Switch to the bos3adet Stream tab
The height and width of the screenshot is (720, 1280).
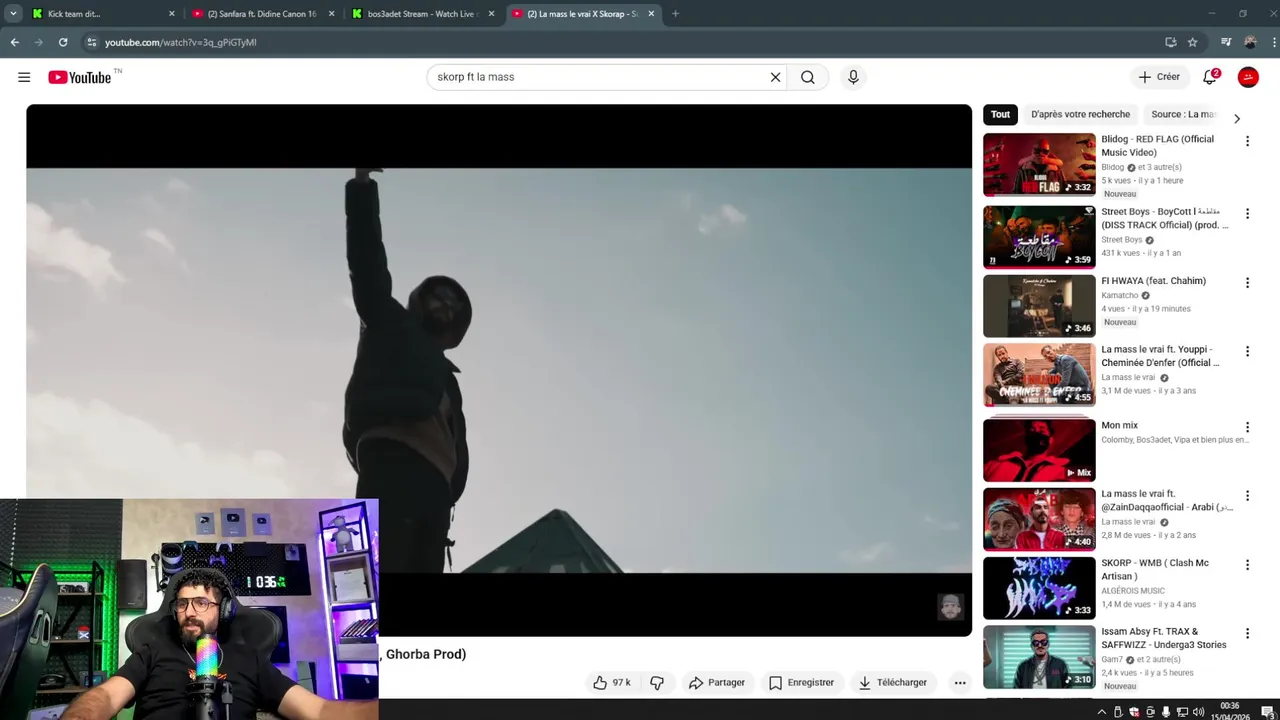(423, 14)
